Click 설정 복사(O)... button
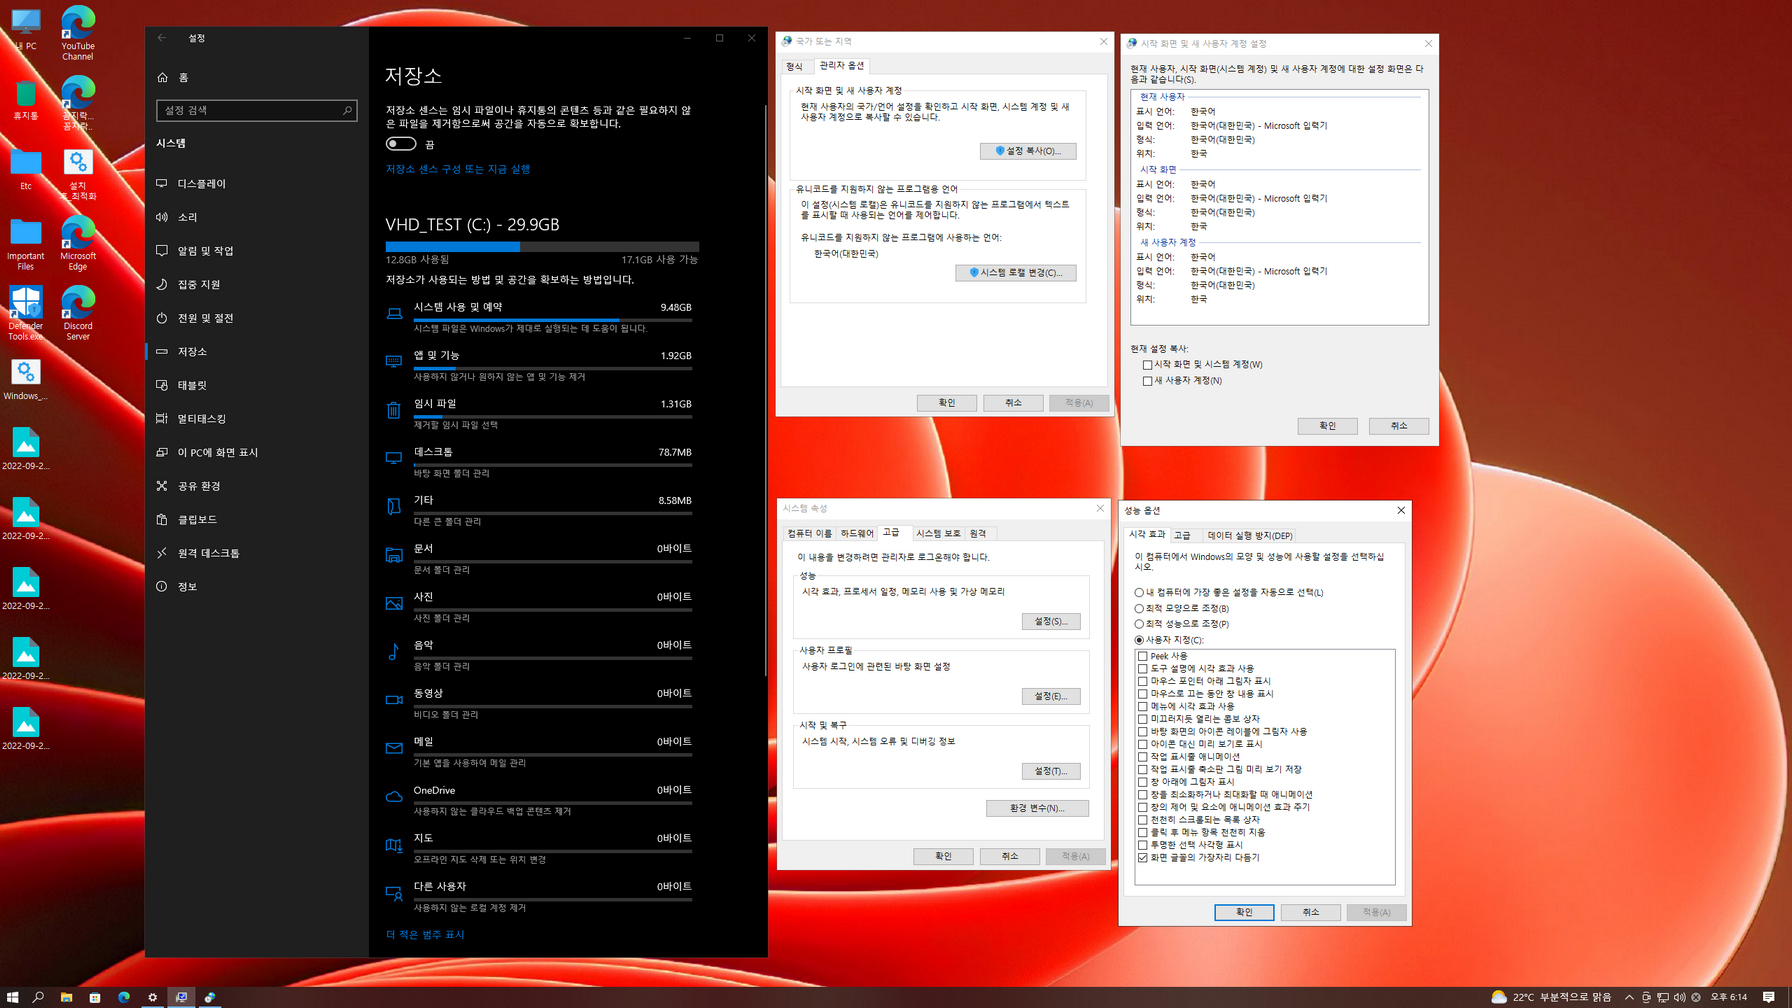The height and width of the screenshot is (1008, 1792). (1028, 151)
